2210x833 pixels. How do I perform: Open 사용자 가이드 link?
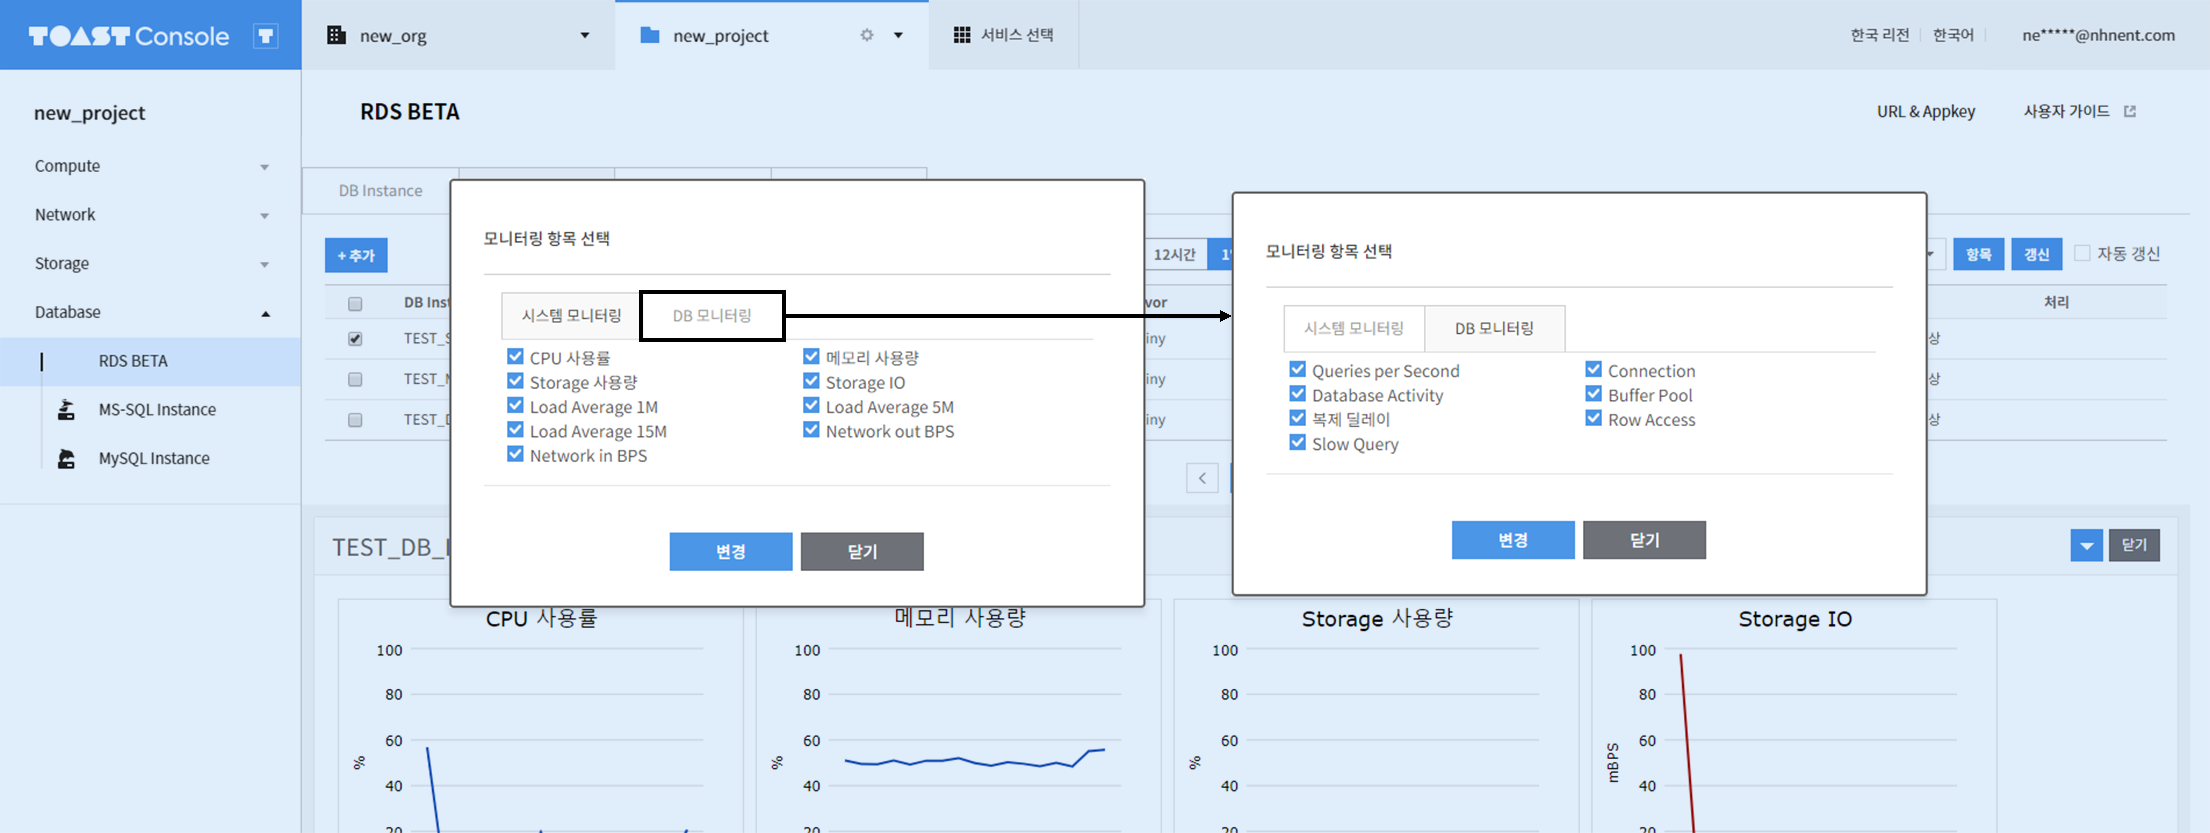tap(2066, 111)
